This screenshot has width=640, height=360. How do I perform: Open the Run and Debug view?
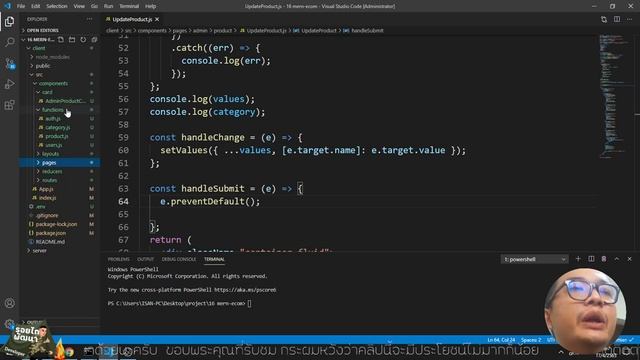9,84
